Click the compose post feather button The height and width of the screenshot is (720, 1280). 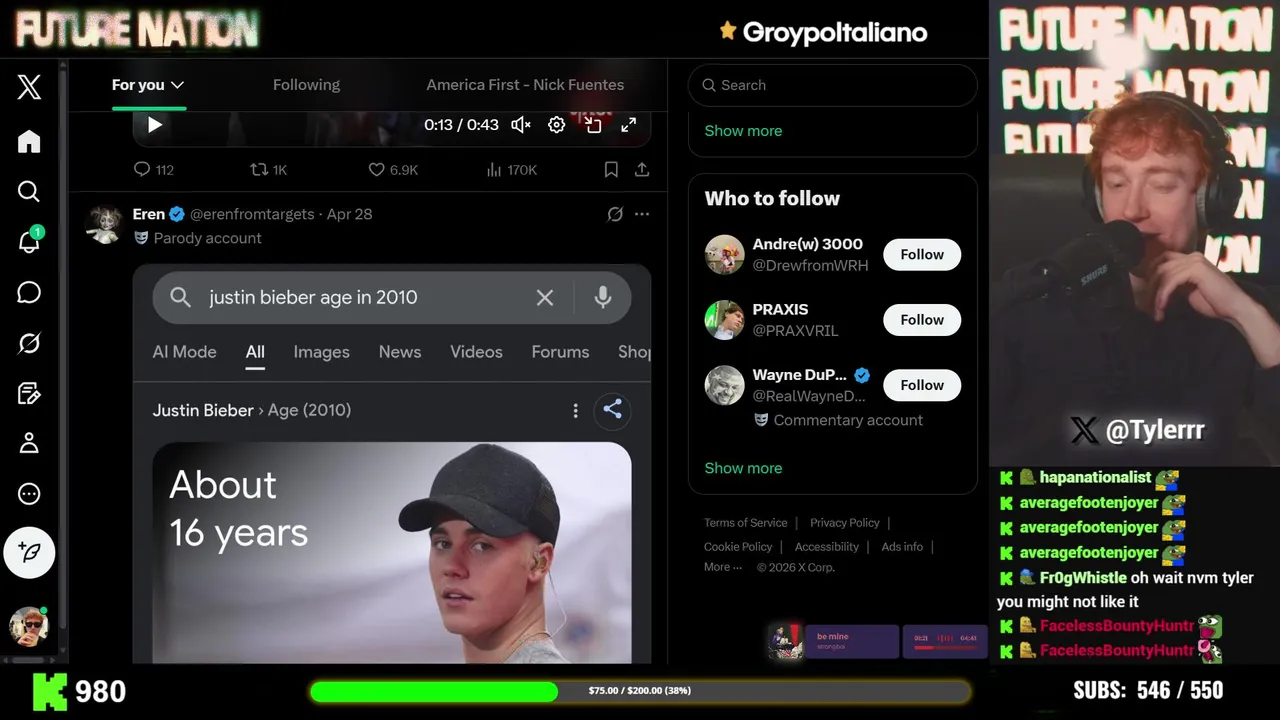(x=29, y=552)
